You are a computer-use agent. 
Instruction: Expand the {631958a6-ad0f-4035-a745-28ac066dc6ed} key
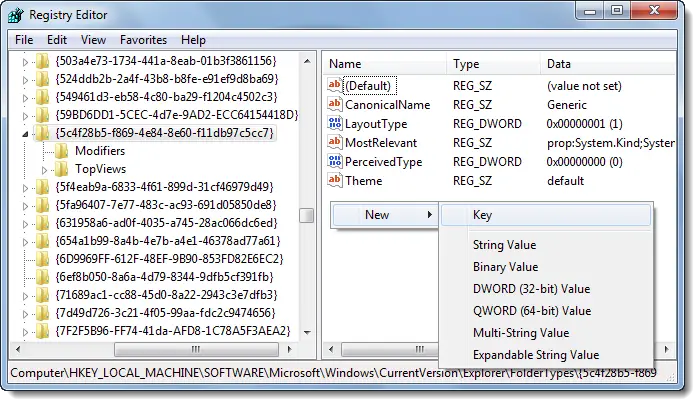click(25, 224)
